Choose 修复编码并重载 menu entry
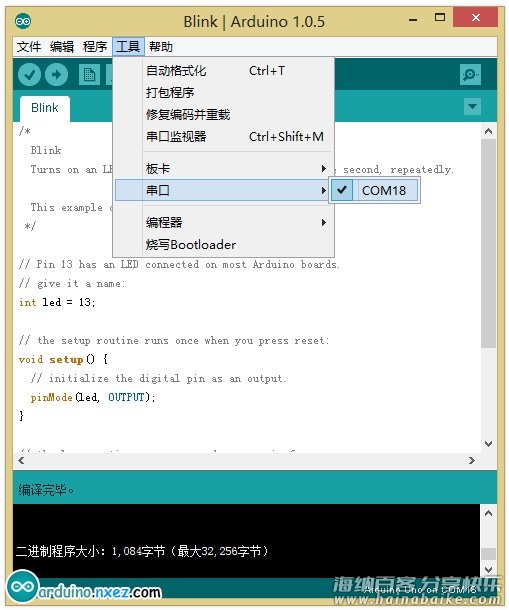 pyautogui.click(x=225, y=115)
